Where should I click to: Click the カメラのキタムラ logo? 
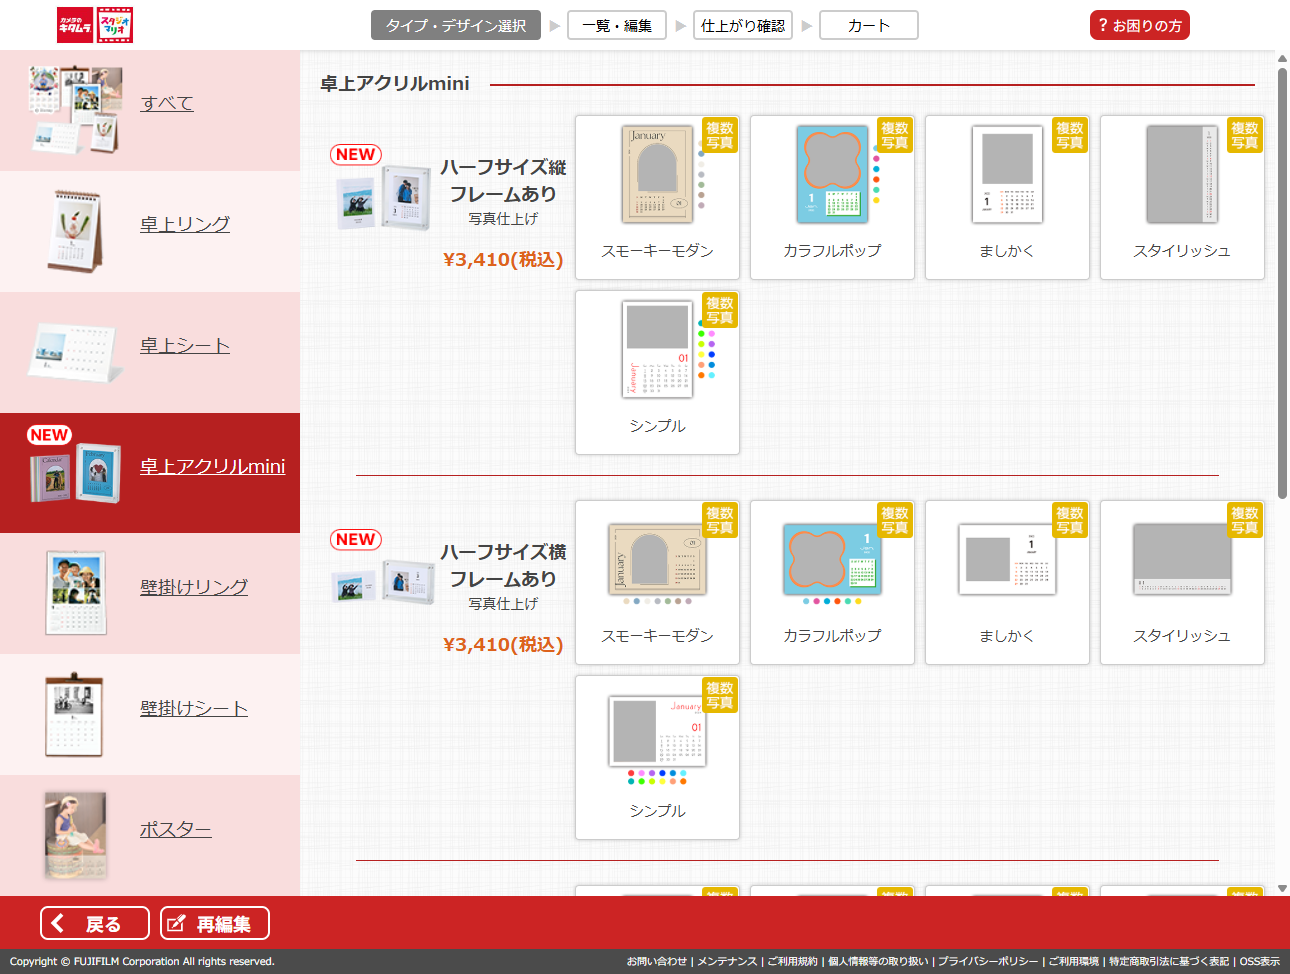[x=75, y=25]
